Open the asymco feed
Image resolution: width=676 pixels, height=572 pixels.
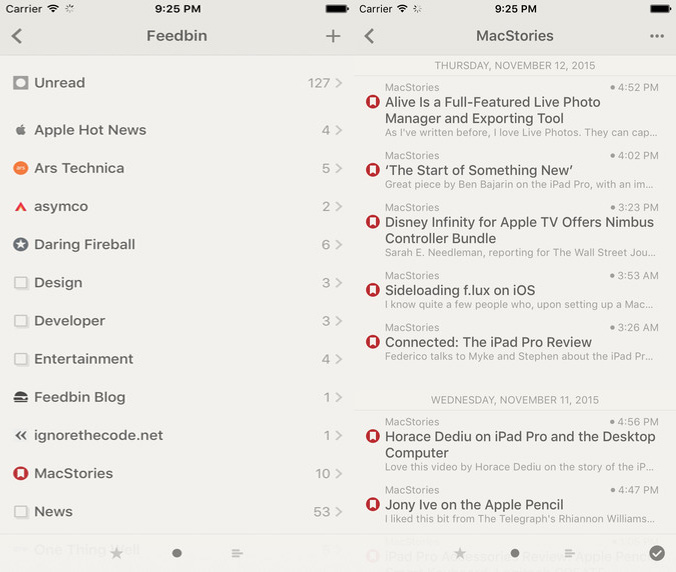click(x=177, y=206)
